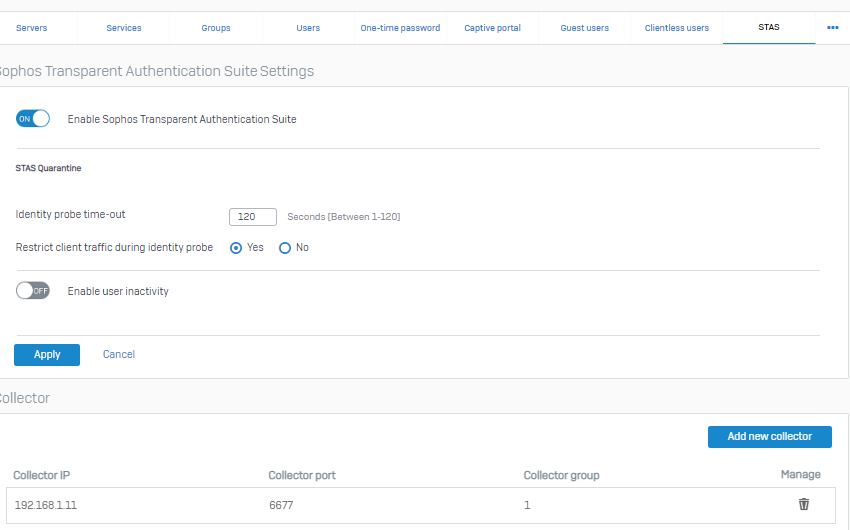Click the Enable user inactivity label
The height and width of the screenshot is (530, 850).
(x=118, y=292)
